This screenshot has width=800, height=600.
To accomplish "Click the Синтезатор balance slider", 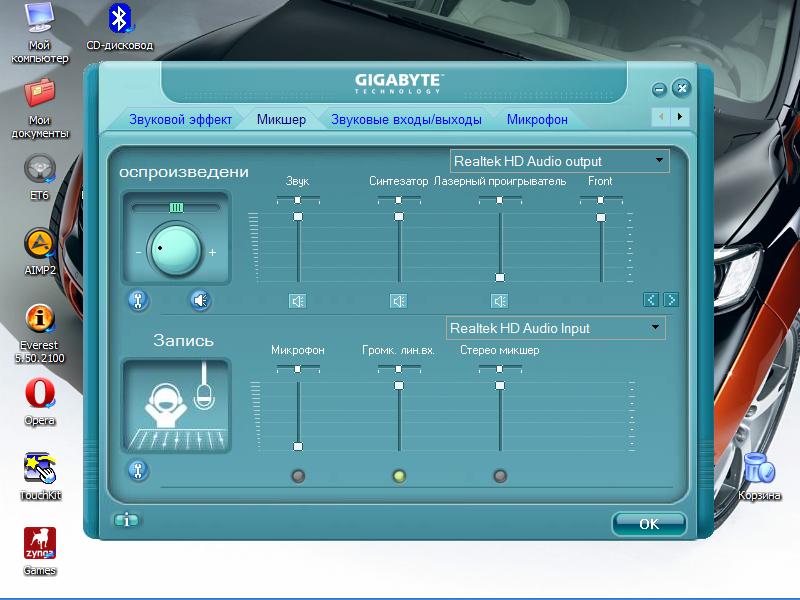I will point(399,200).
